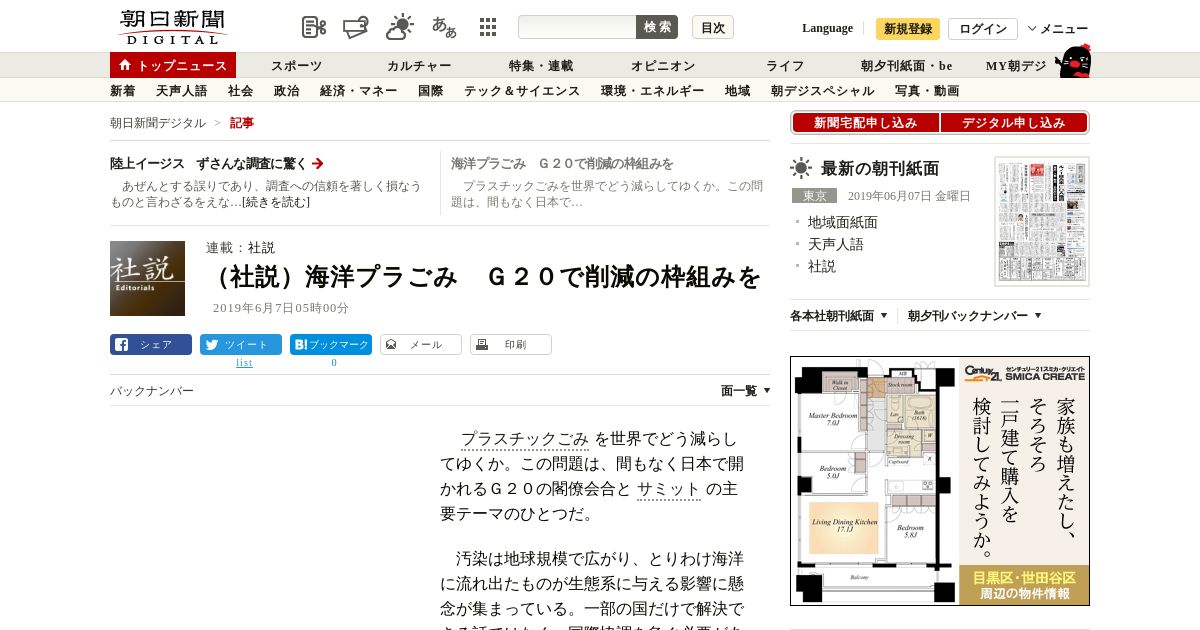The image size is (1200, 630).
Task: Open テック＆サイエンス submenu item
Action: 522,91
